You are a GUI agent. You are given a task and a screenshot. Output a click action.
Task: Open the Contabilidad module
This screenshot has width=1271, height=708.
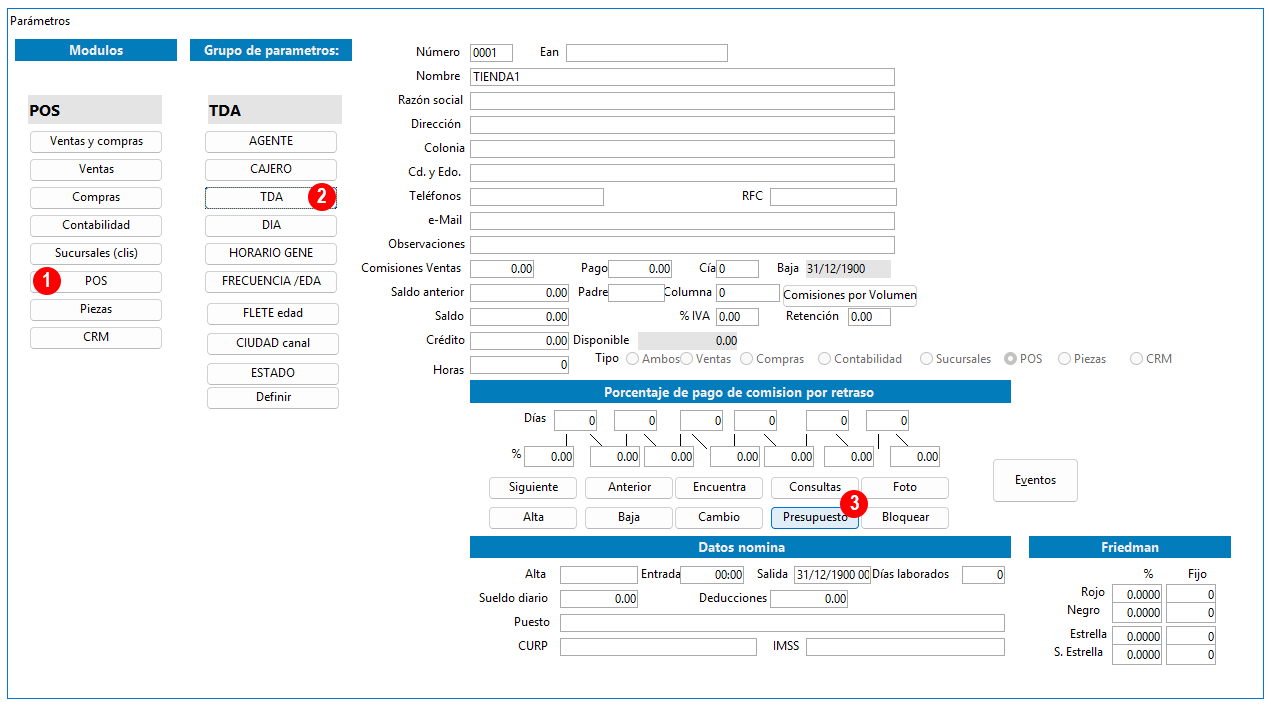(x=96, y=226)
